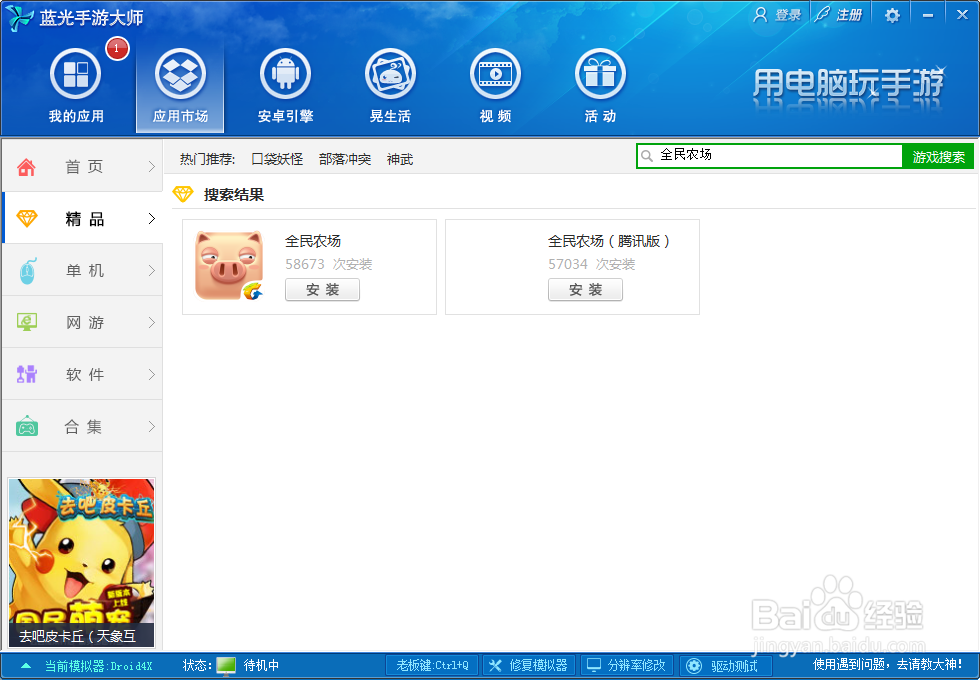Expand the 网游 chevron
Screen dimensions: 980x680
pos(151,322)
